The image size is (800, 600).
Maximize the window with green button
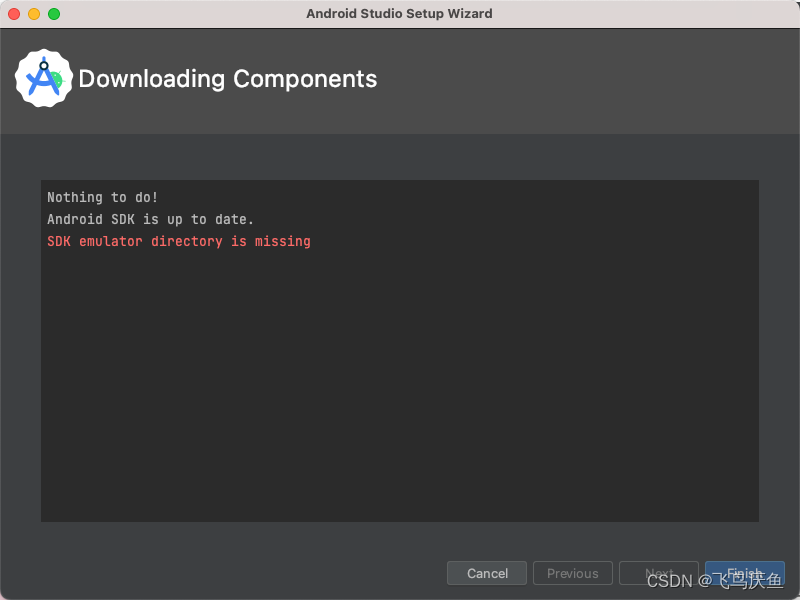[x=54, y=14]
